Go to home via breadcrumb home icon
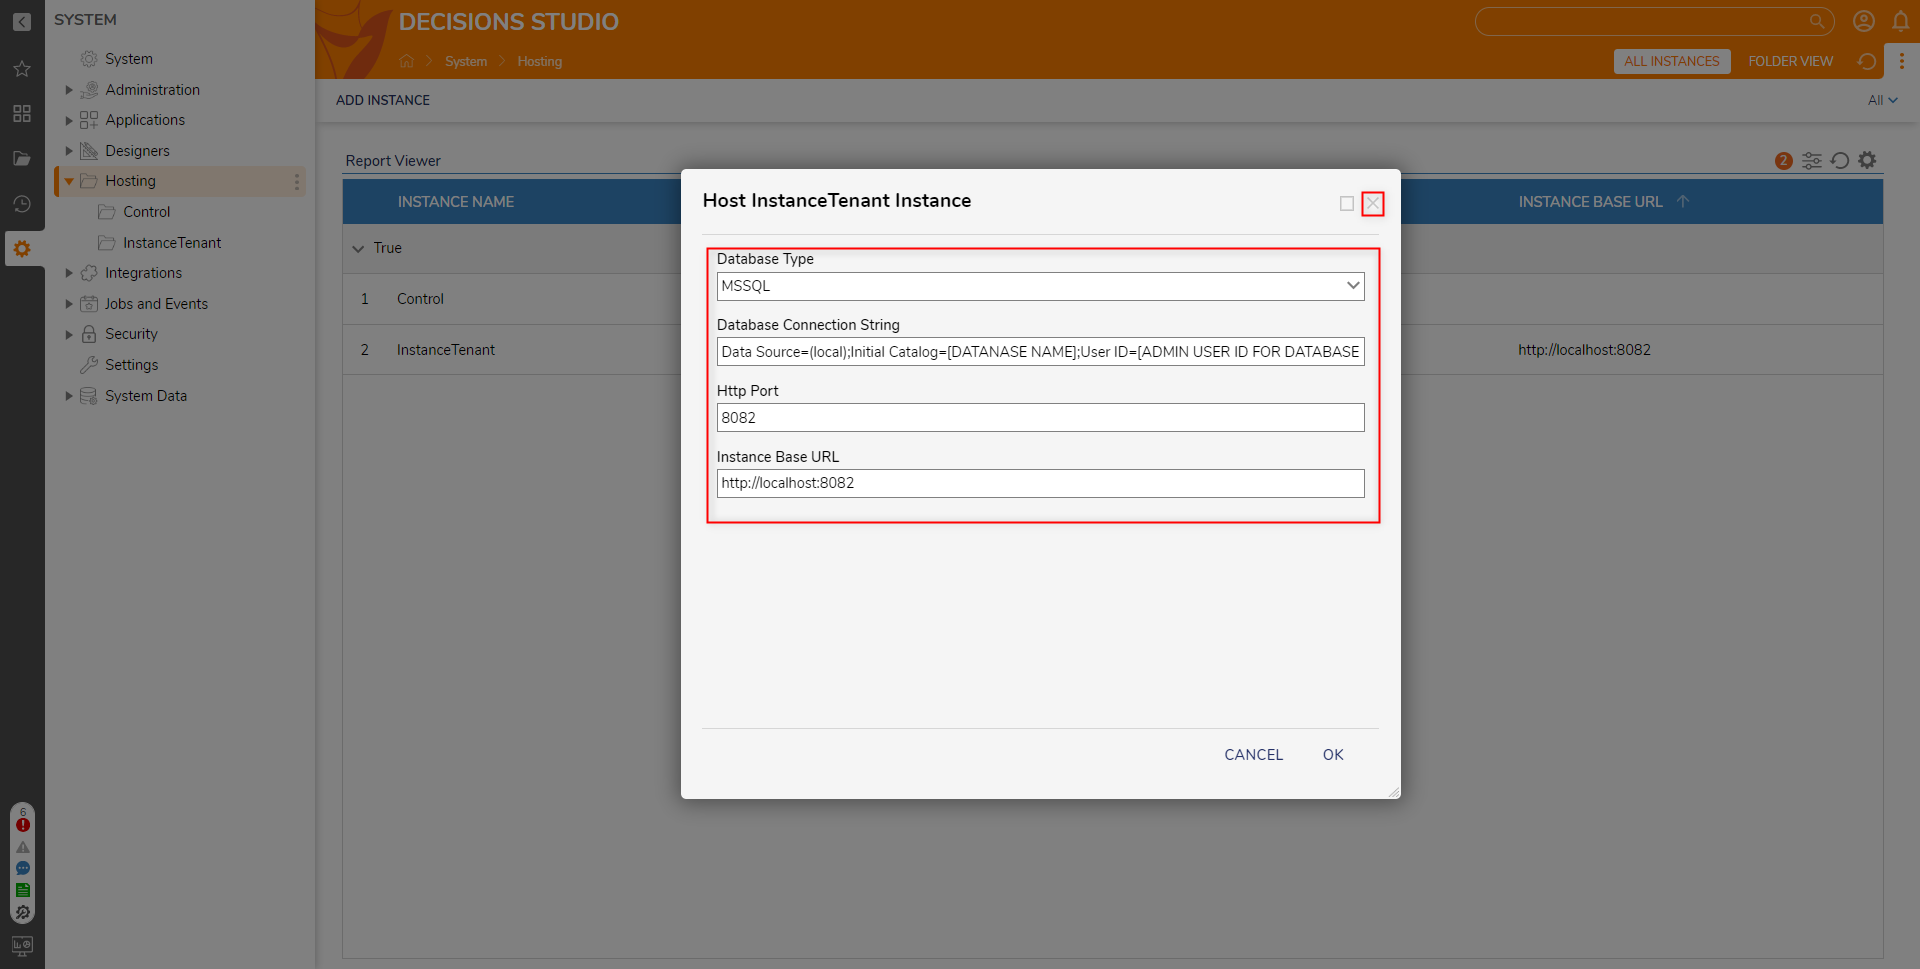The image size is (1920, 969). click(407, 61)
